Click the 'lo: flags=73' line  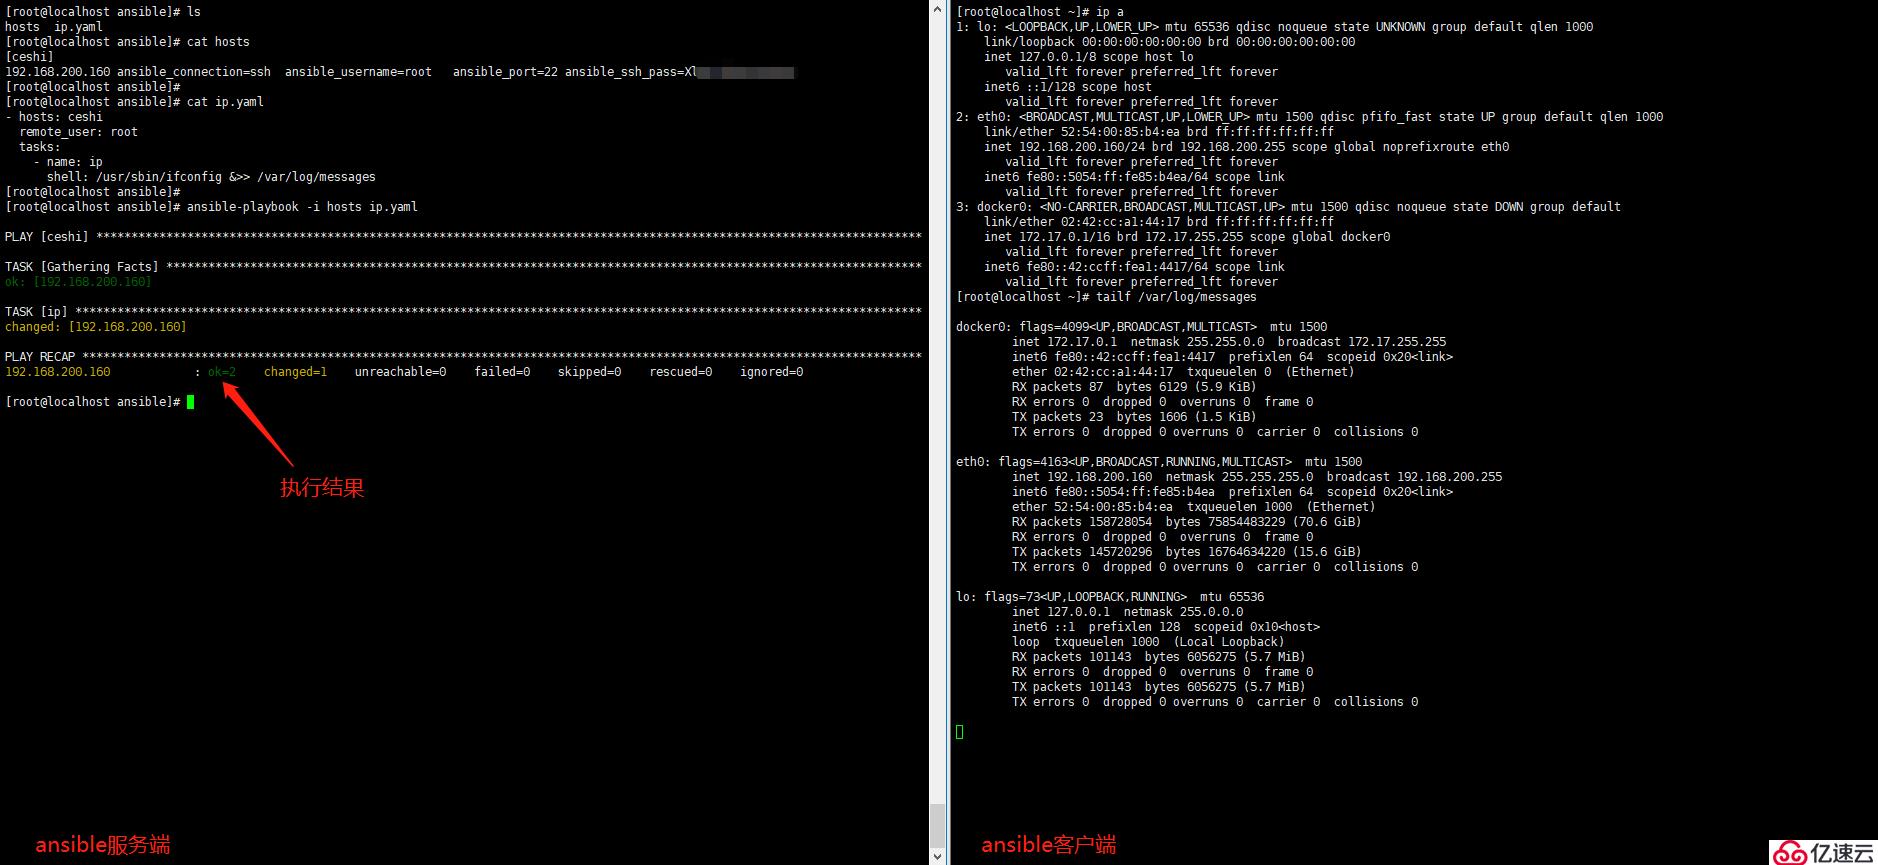(1110, 597)
